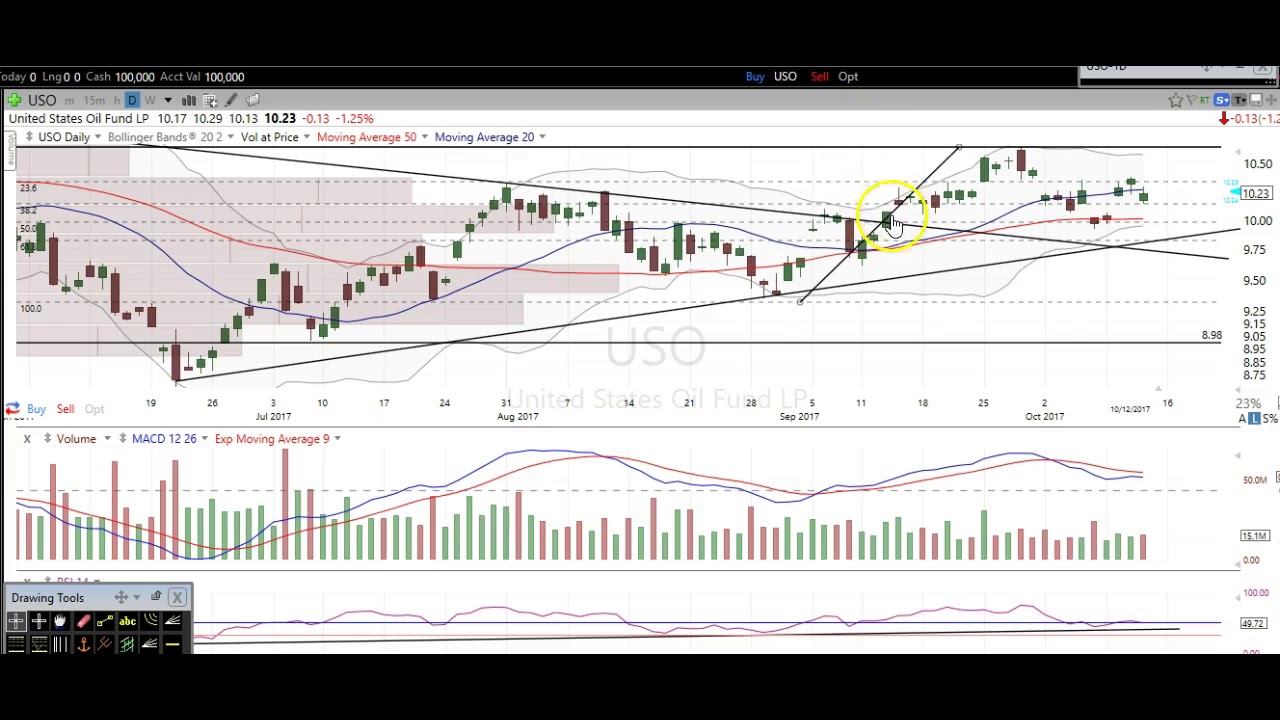
Task: Open drawing tools via pencil icon
Action: coord(231,100)
